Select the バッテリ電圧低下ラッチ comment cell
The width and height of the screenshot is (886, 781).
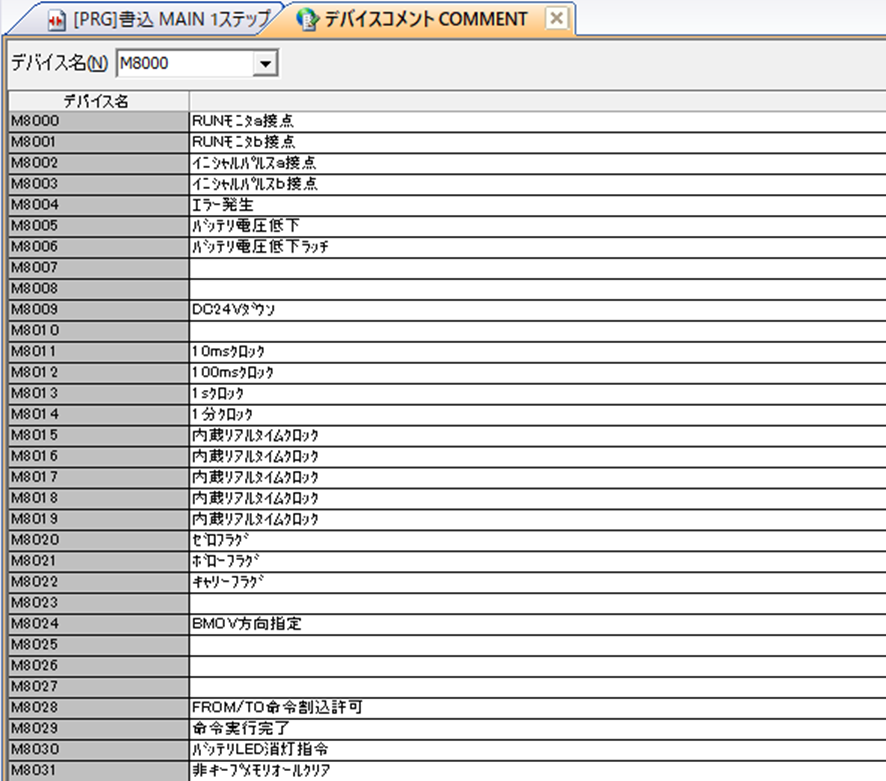(537, 246)
